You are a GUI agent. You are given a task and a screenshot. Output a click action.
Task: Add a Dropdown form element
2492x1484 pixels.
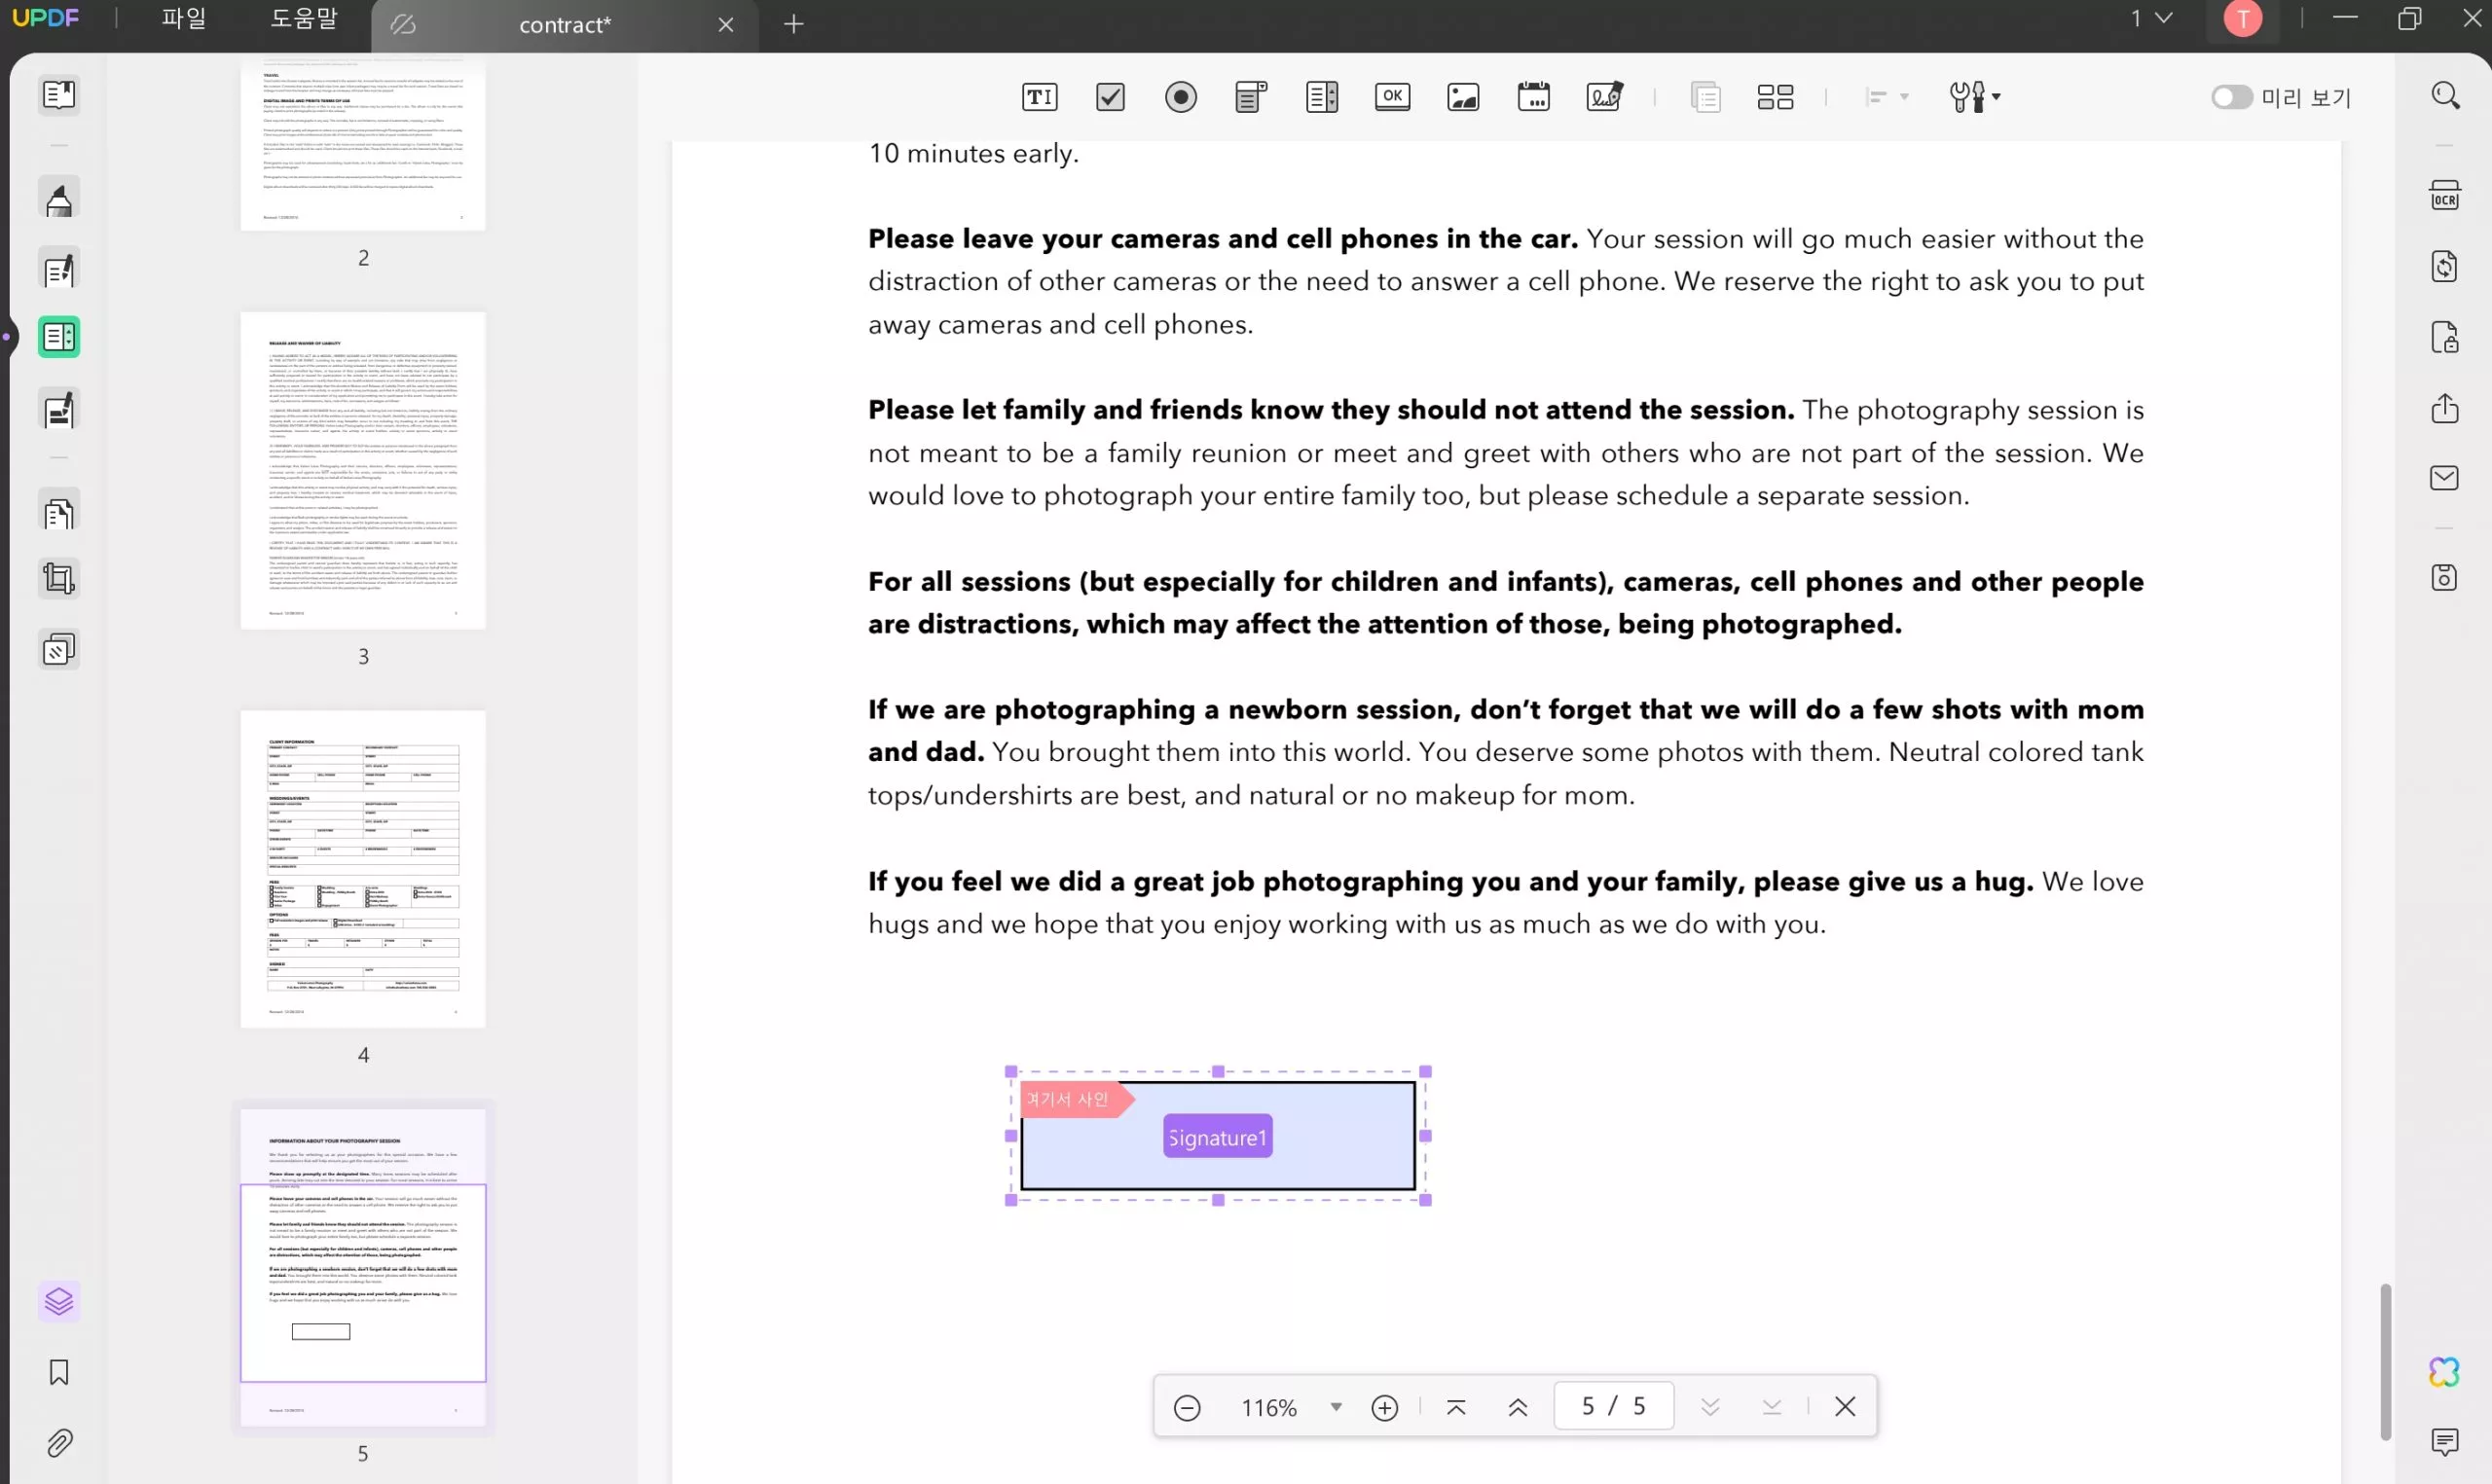coord(1251,97)
